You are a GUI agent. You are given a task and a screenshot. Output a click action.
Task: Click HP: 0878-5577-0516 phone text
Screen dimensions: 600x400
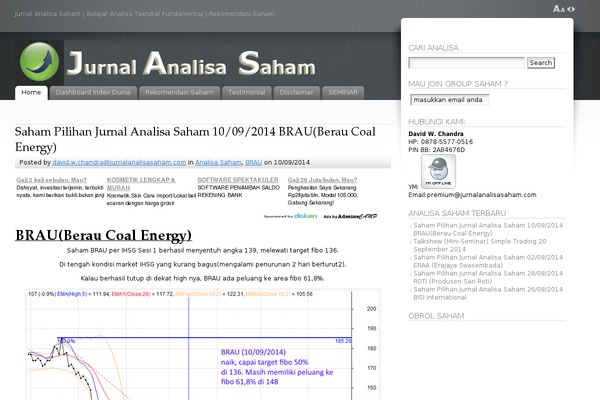(x=440, y=142)
